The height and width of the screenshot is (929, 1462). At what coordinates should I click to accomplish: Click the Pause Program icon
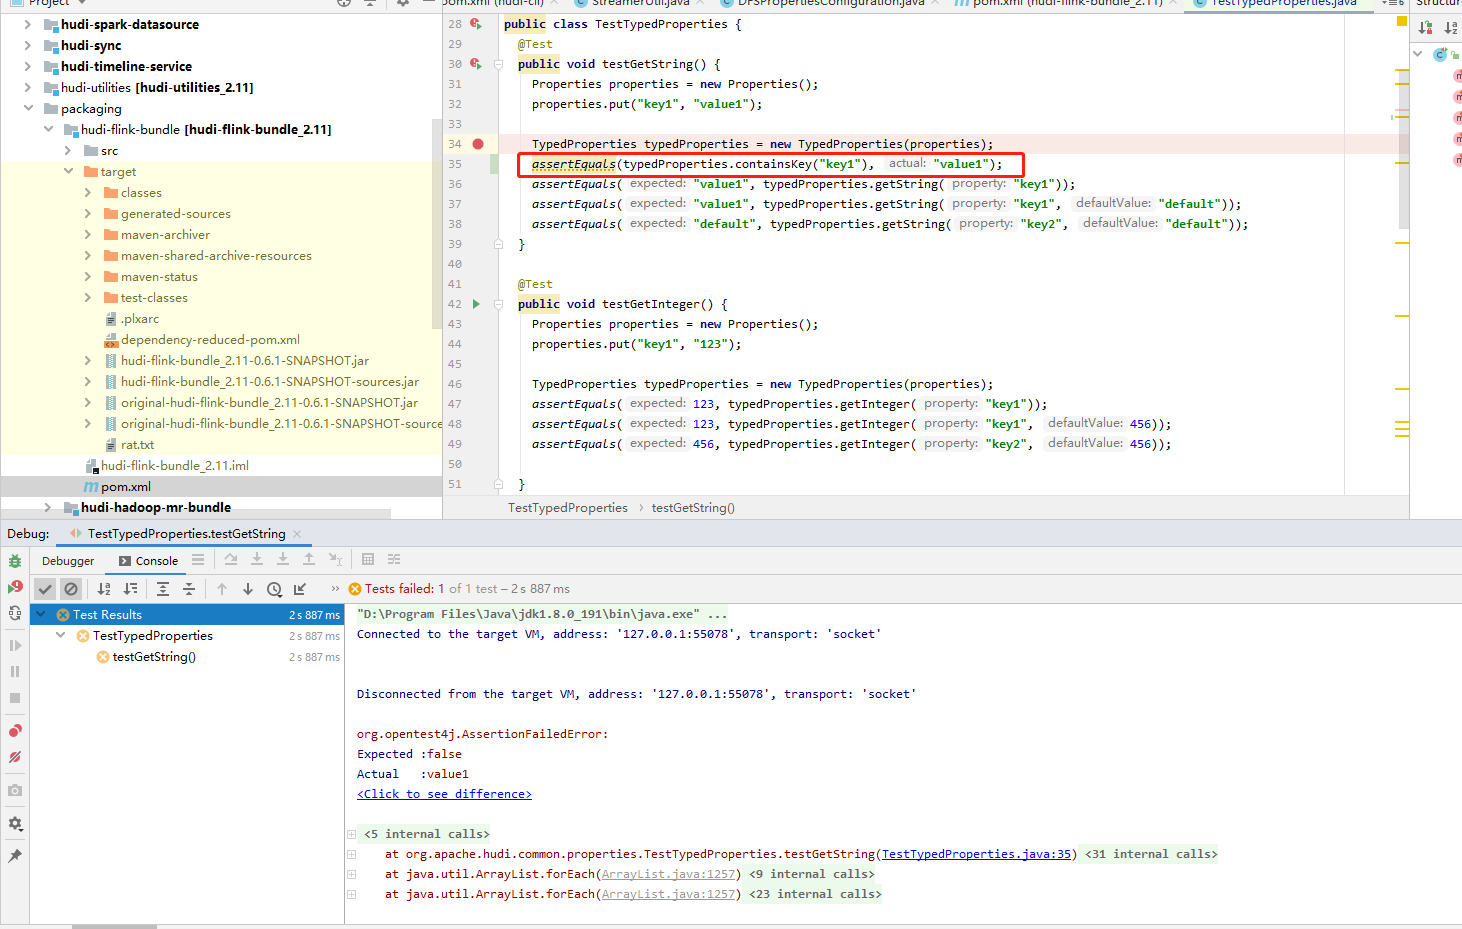(15, 671)
